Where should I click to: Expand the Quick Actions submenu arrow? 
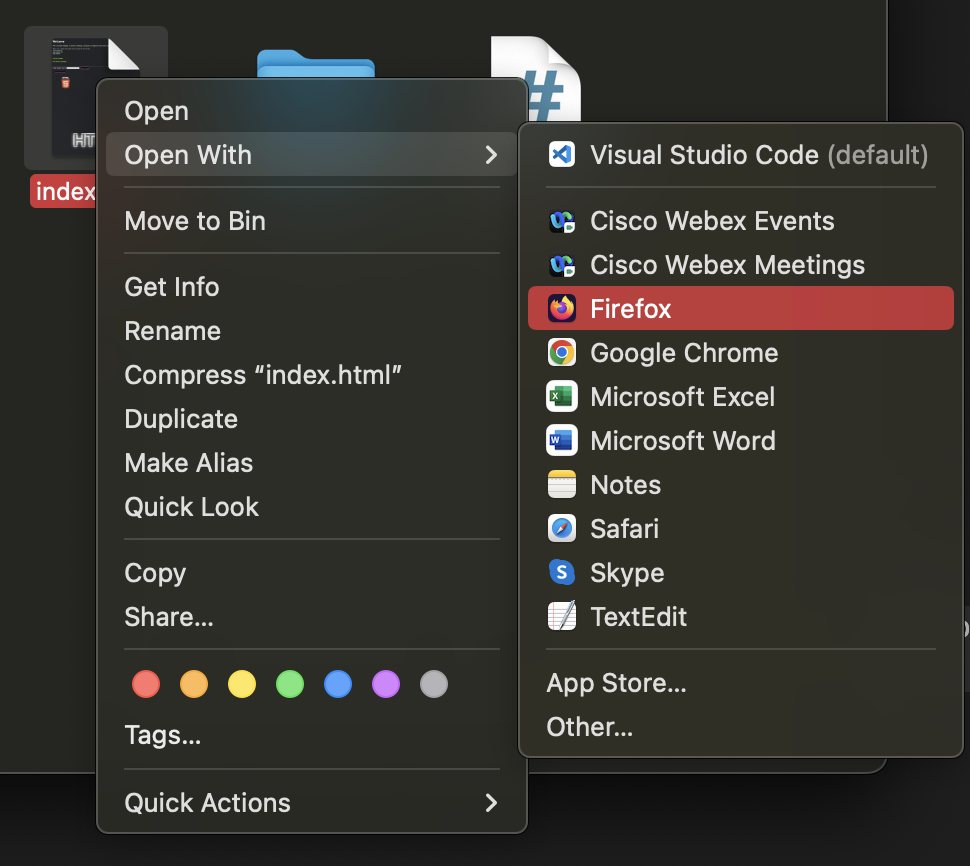click(x=491, y=803)
